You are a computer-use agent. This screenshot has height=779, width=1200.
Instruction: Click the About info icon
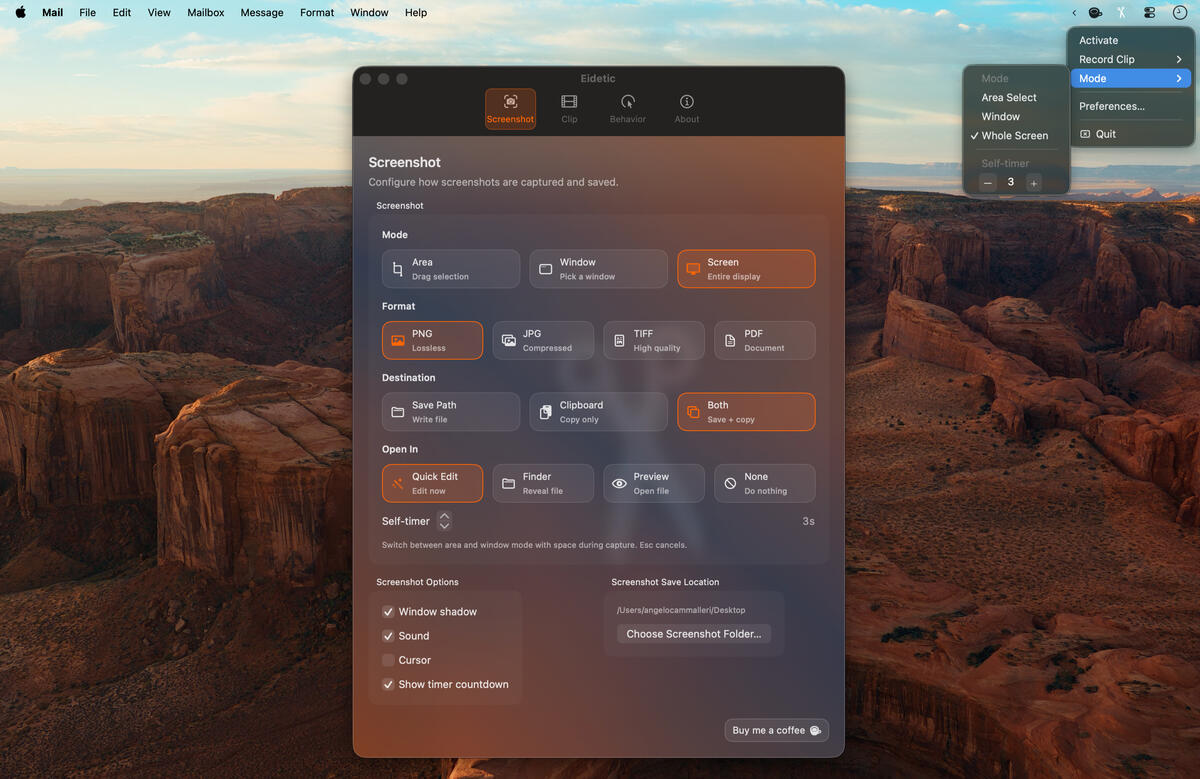tap(686, 102)
